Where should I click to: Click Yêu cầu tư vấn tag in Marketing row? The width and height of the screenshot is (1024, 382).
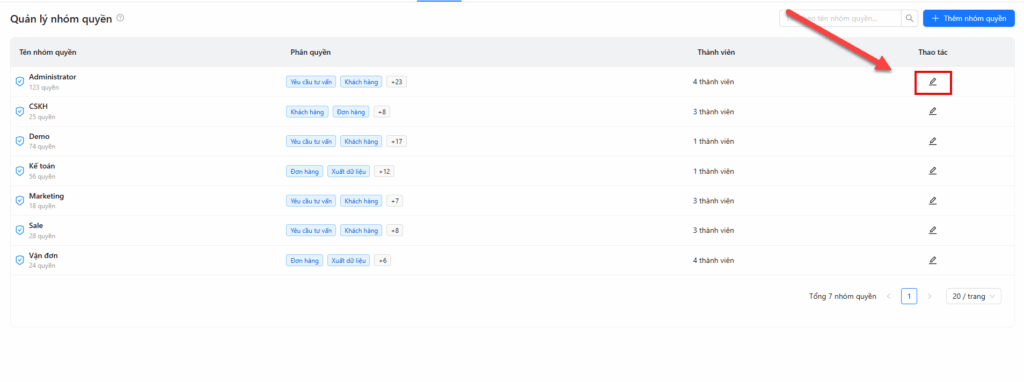[x=311, y=200]
